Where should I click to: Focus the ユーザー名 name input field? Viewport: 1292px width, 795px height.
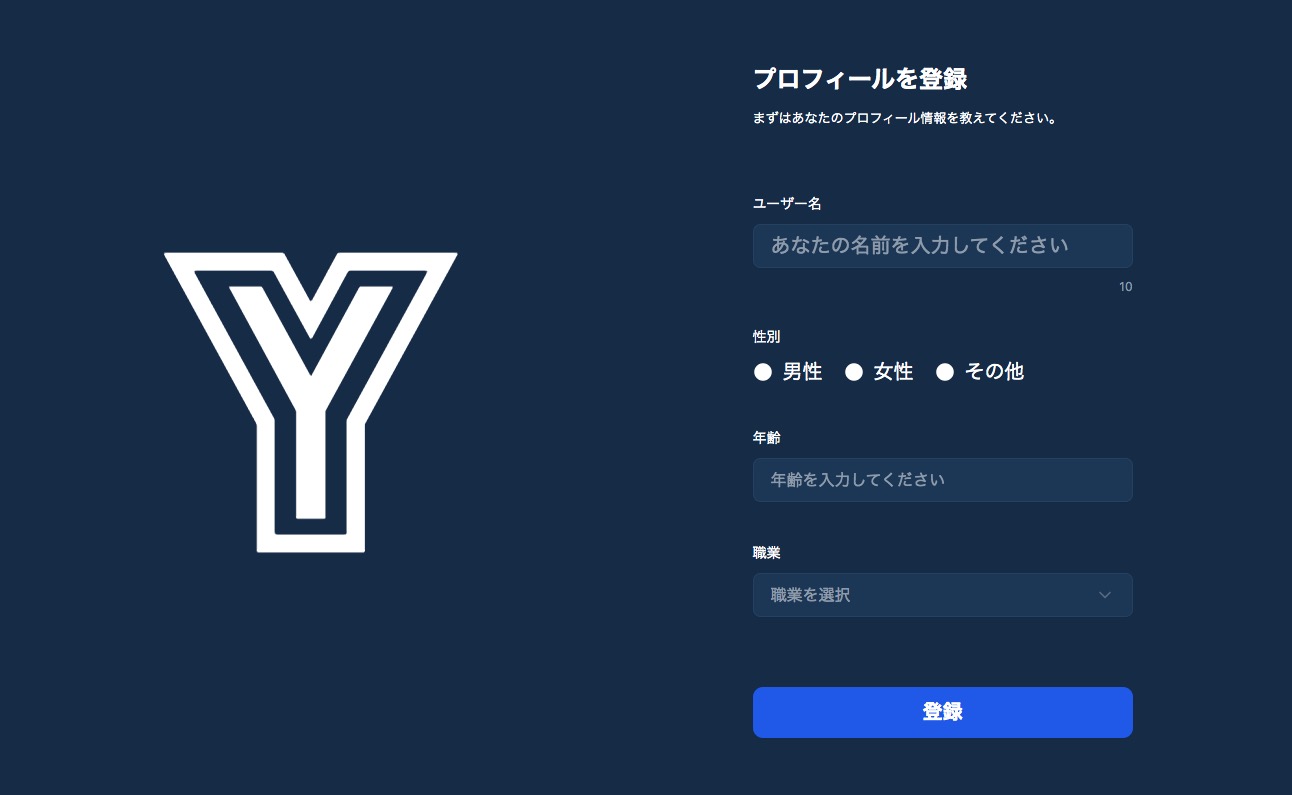point(942,246)
